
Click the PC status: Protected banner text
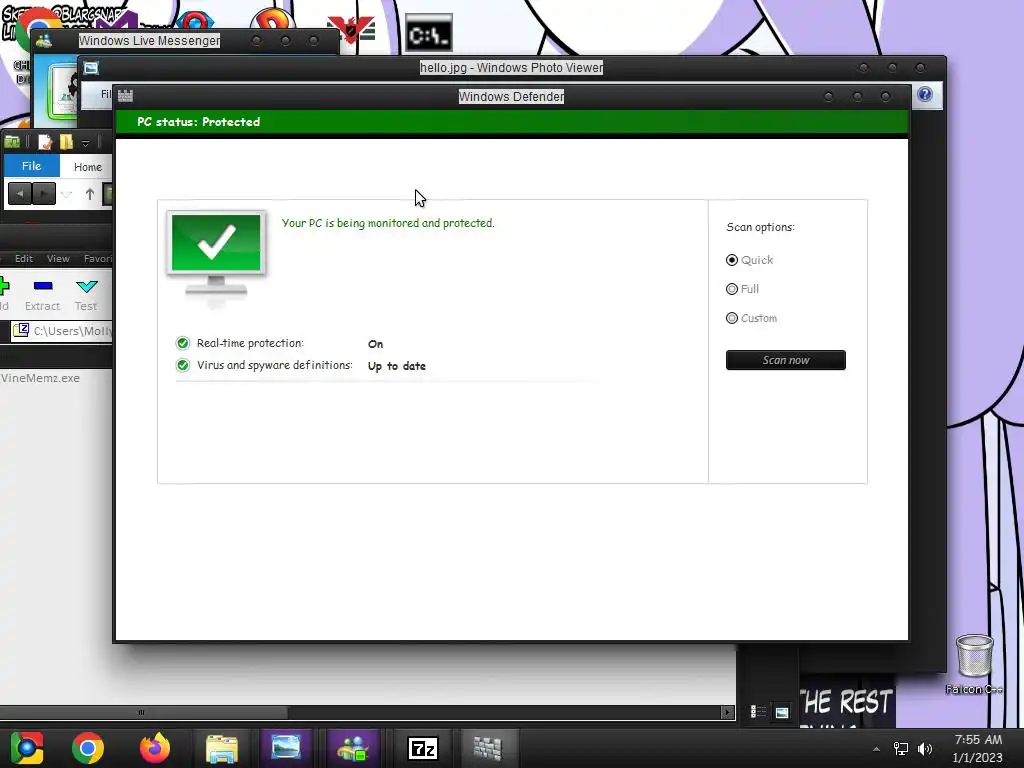tap(199, 121)
